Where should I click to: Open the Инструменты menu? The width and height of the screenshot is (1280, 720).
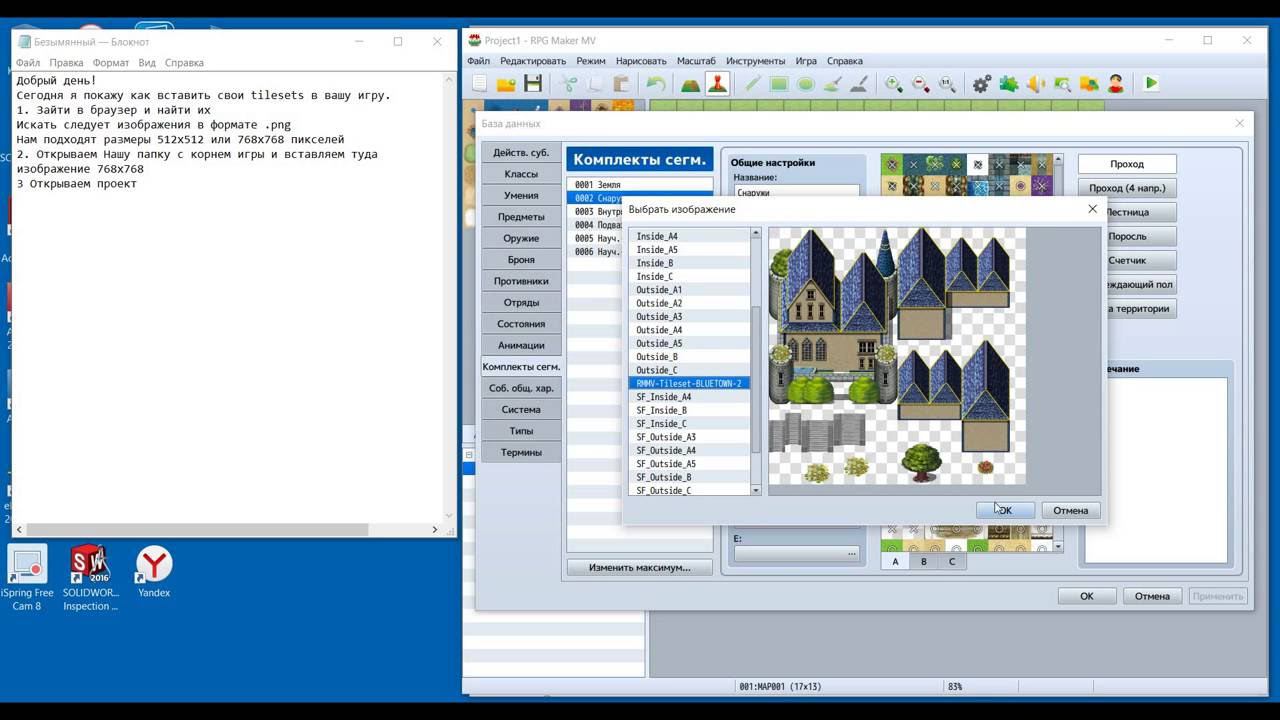(x=755, y=61)
